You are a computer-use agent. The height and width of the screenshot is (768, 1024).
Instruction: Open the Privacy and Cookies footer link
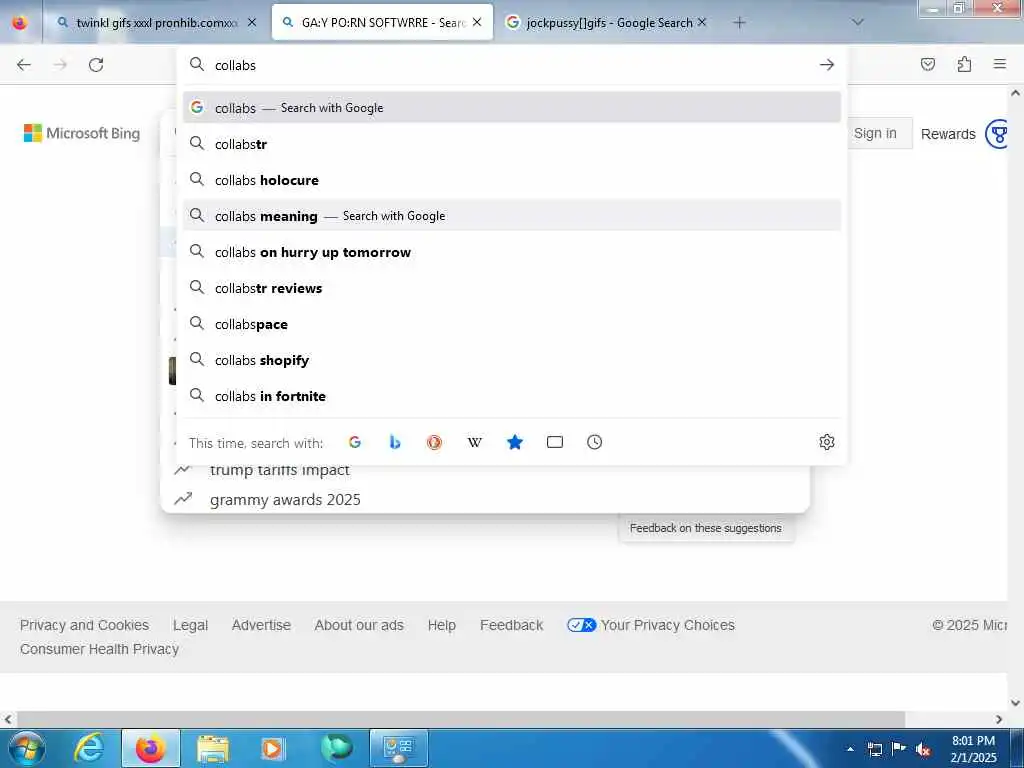coord(84,625)
